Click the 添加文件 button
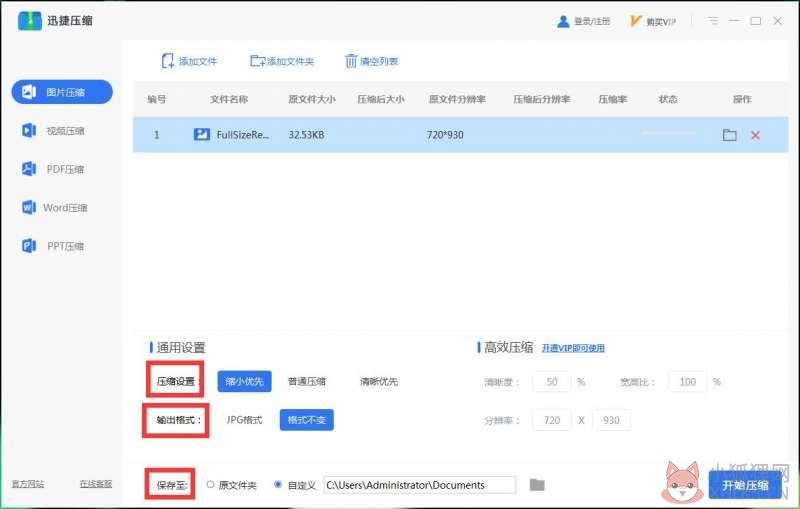This screenshot has width=800, height=509. pyautogui.click(x=189, y=61)
